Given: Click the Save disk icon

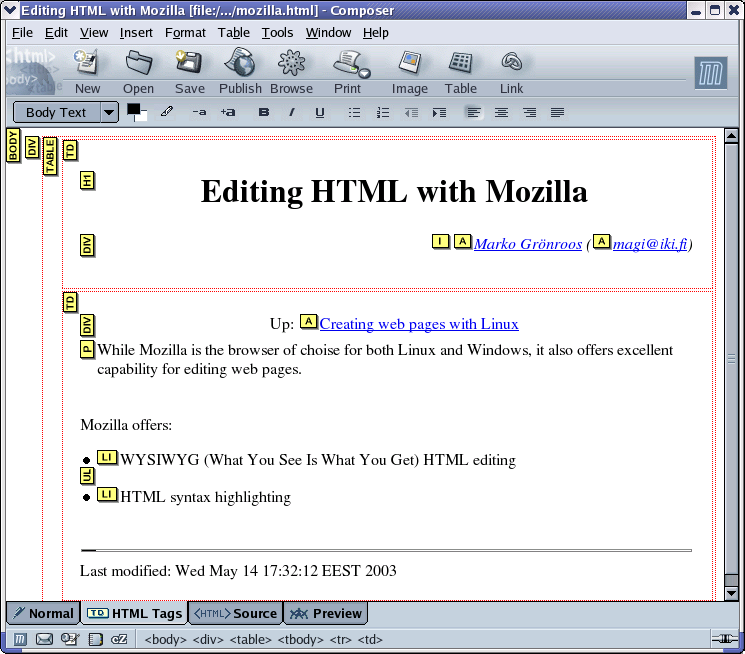Looking at the screenshot, I should point(189,64).
